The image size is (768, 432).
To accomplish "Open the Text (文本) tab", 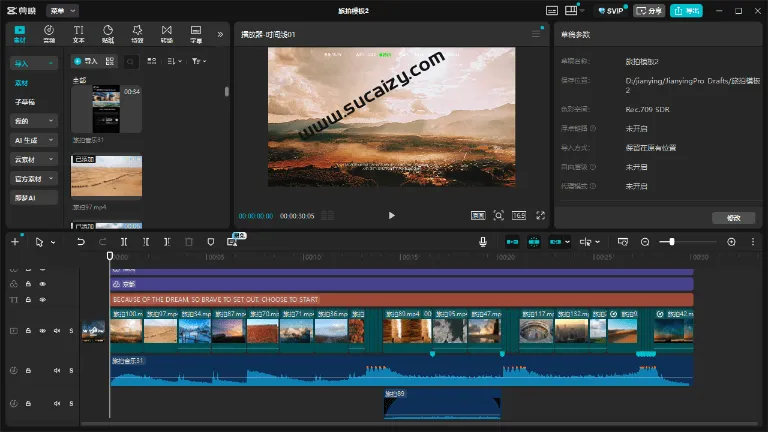I will (x=78, y=34).
